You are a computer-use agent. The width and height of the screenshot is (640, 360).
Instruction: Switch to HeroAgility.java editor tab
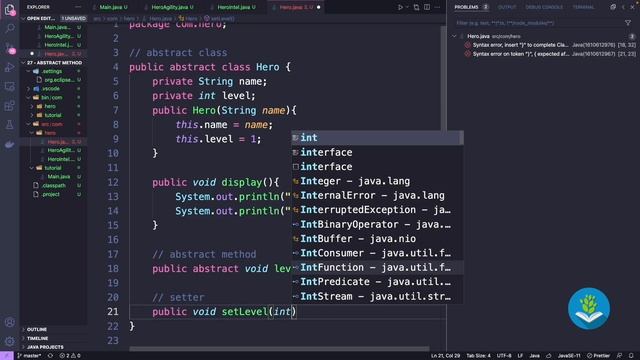click(172, 7)
